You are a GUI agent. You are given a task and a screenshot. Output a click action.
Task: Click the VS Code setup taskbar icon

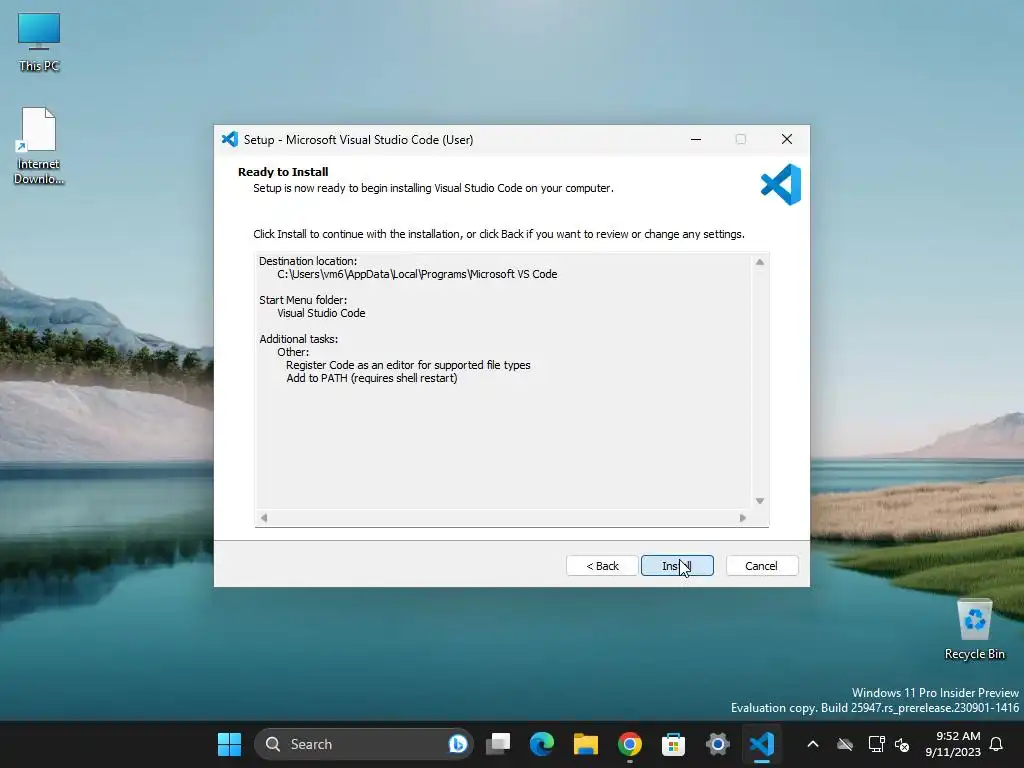pyautogui.click(x=761, y=744)
